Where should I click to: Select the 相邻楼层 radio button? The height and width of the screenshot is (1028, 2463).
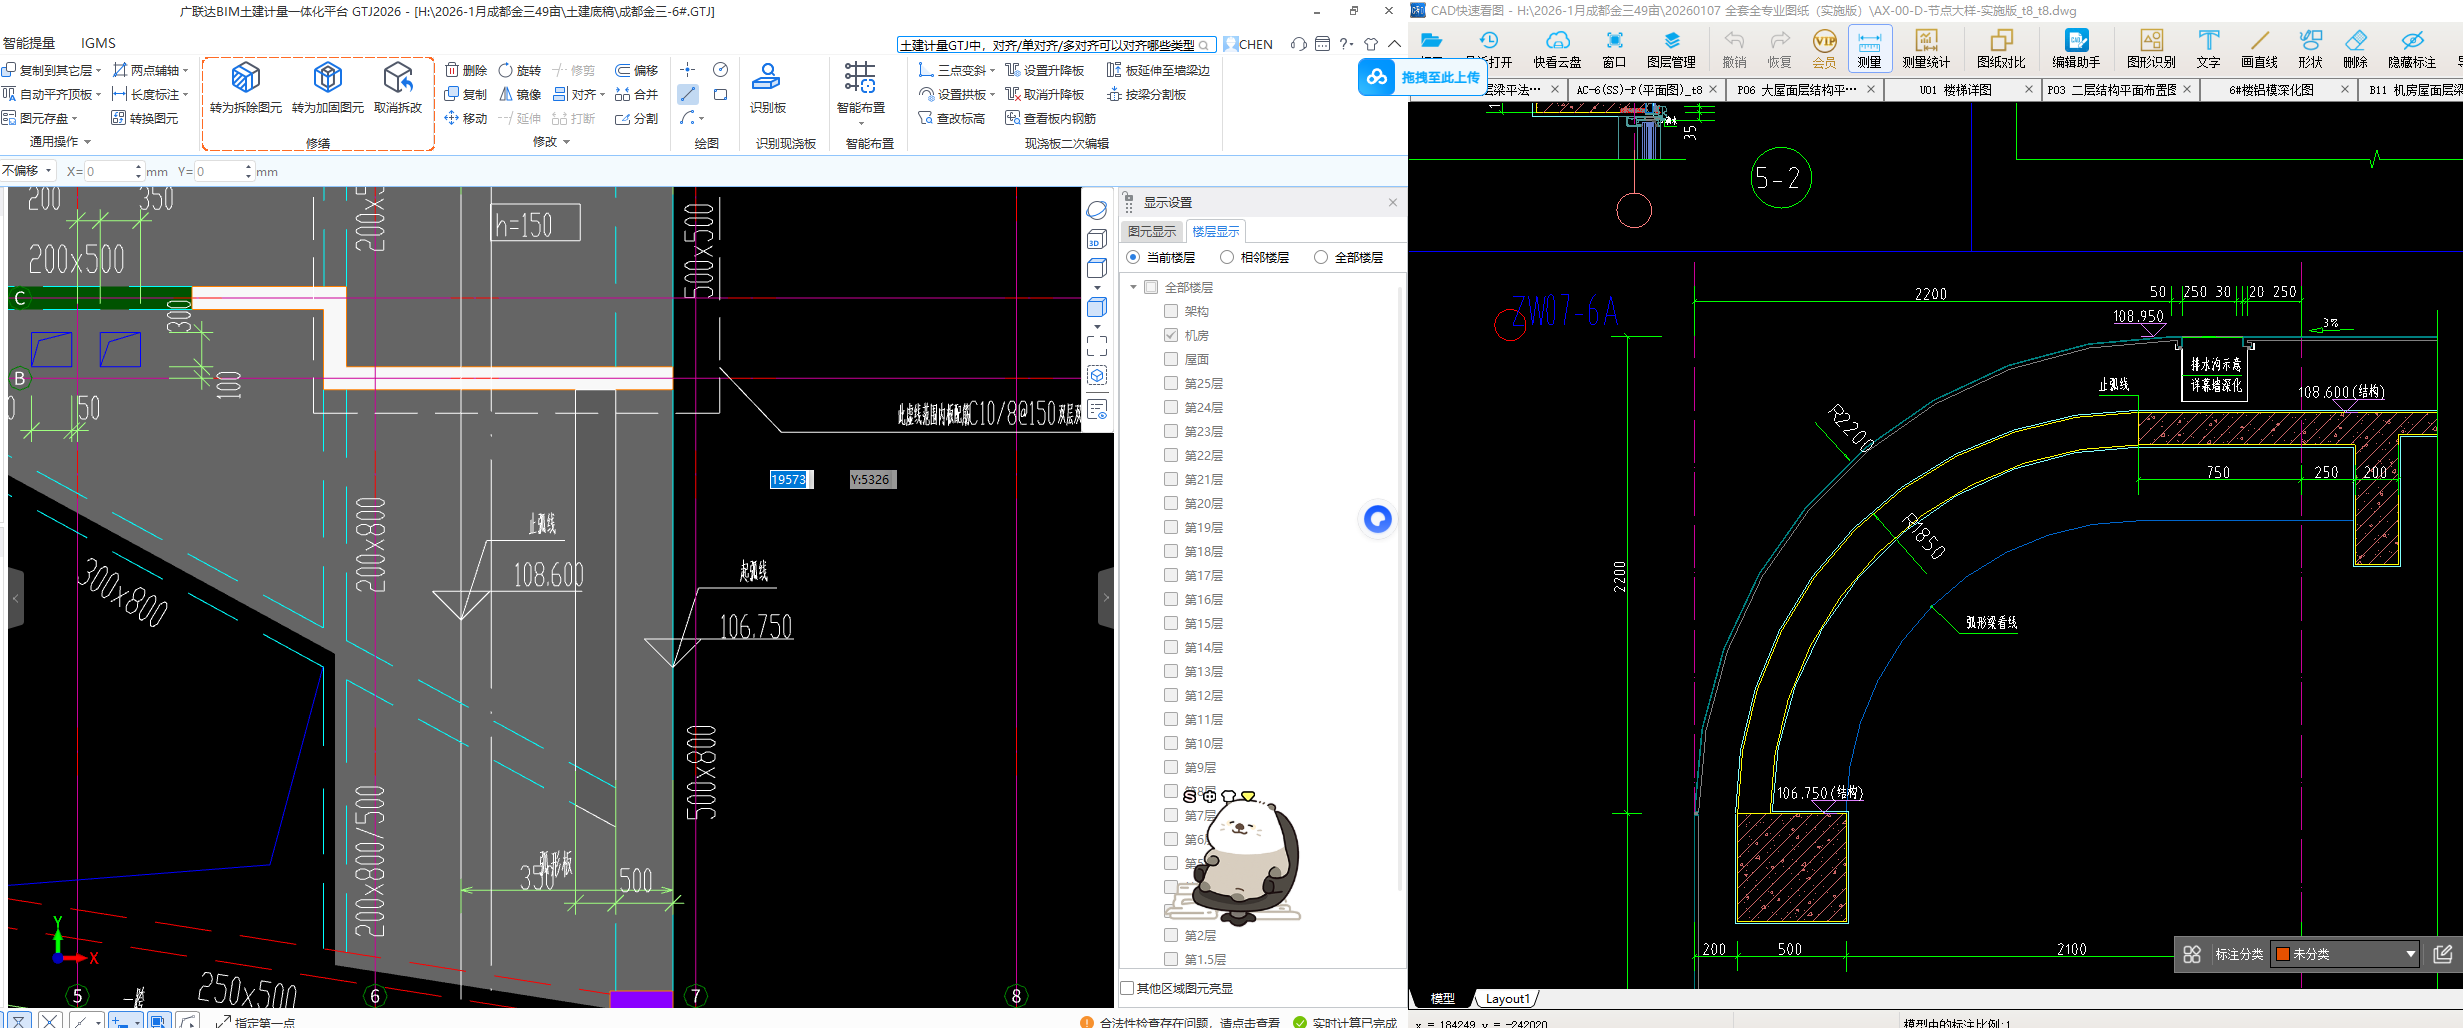pos(1227,258)
